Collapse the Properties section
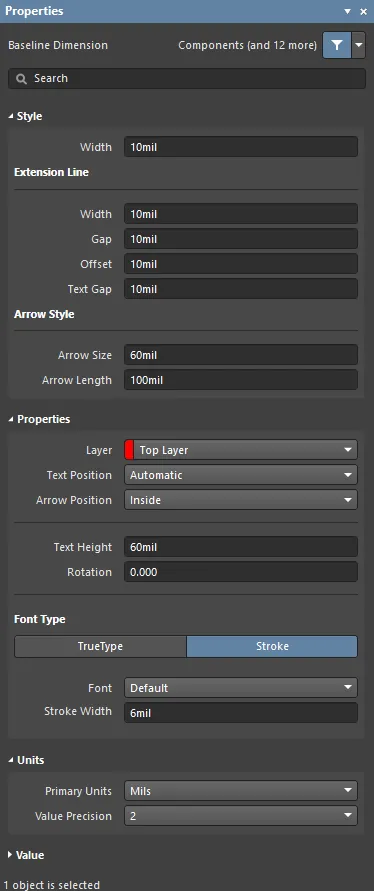This screenshot has width=374, height=891. [x=11, y=419]
